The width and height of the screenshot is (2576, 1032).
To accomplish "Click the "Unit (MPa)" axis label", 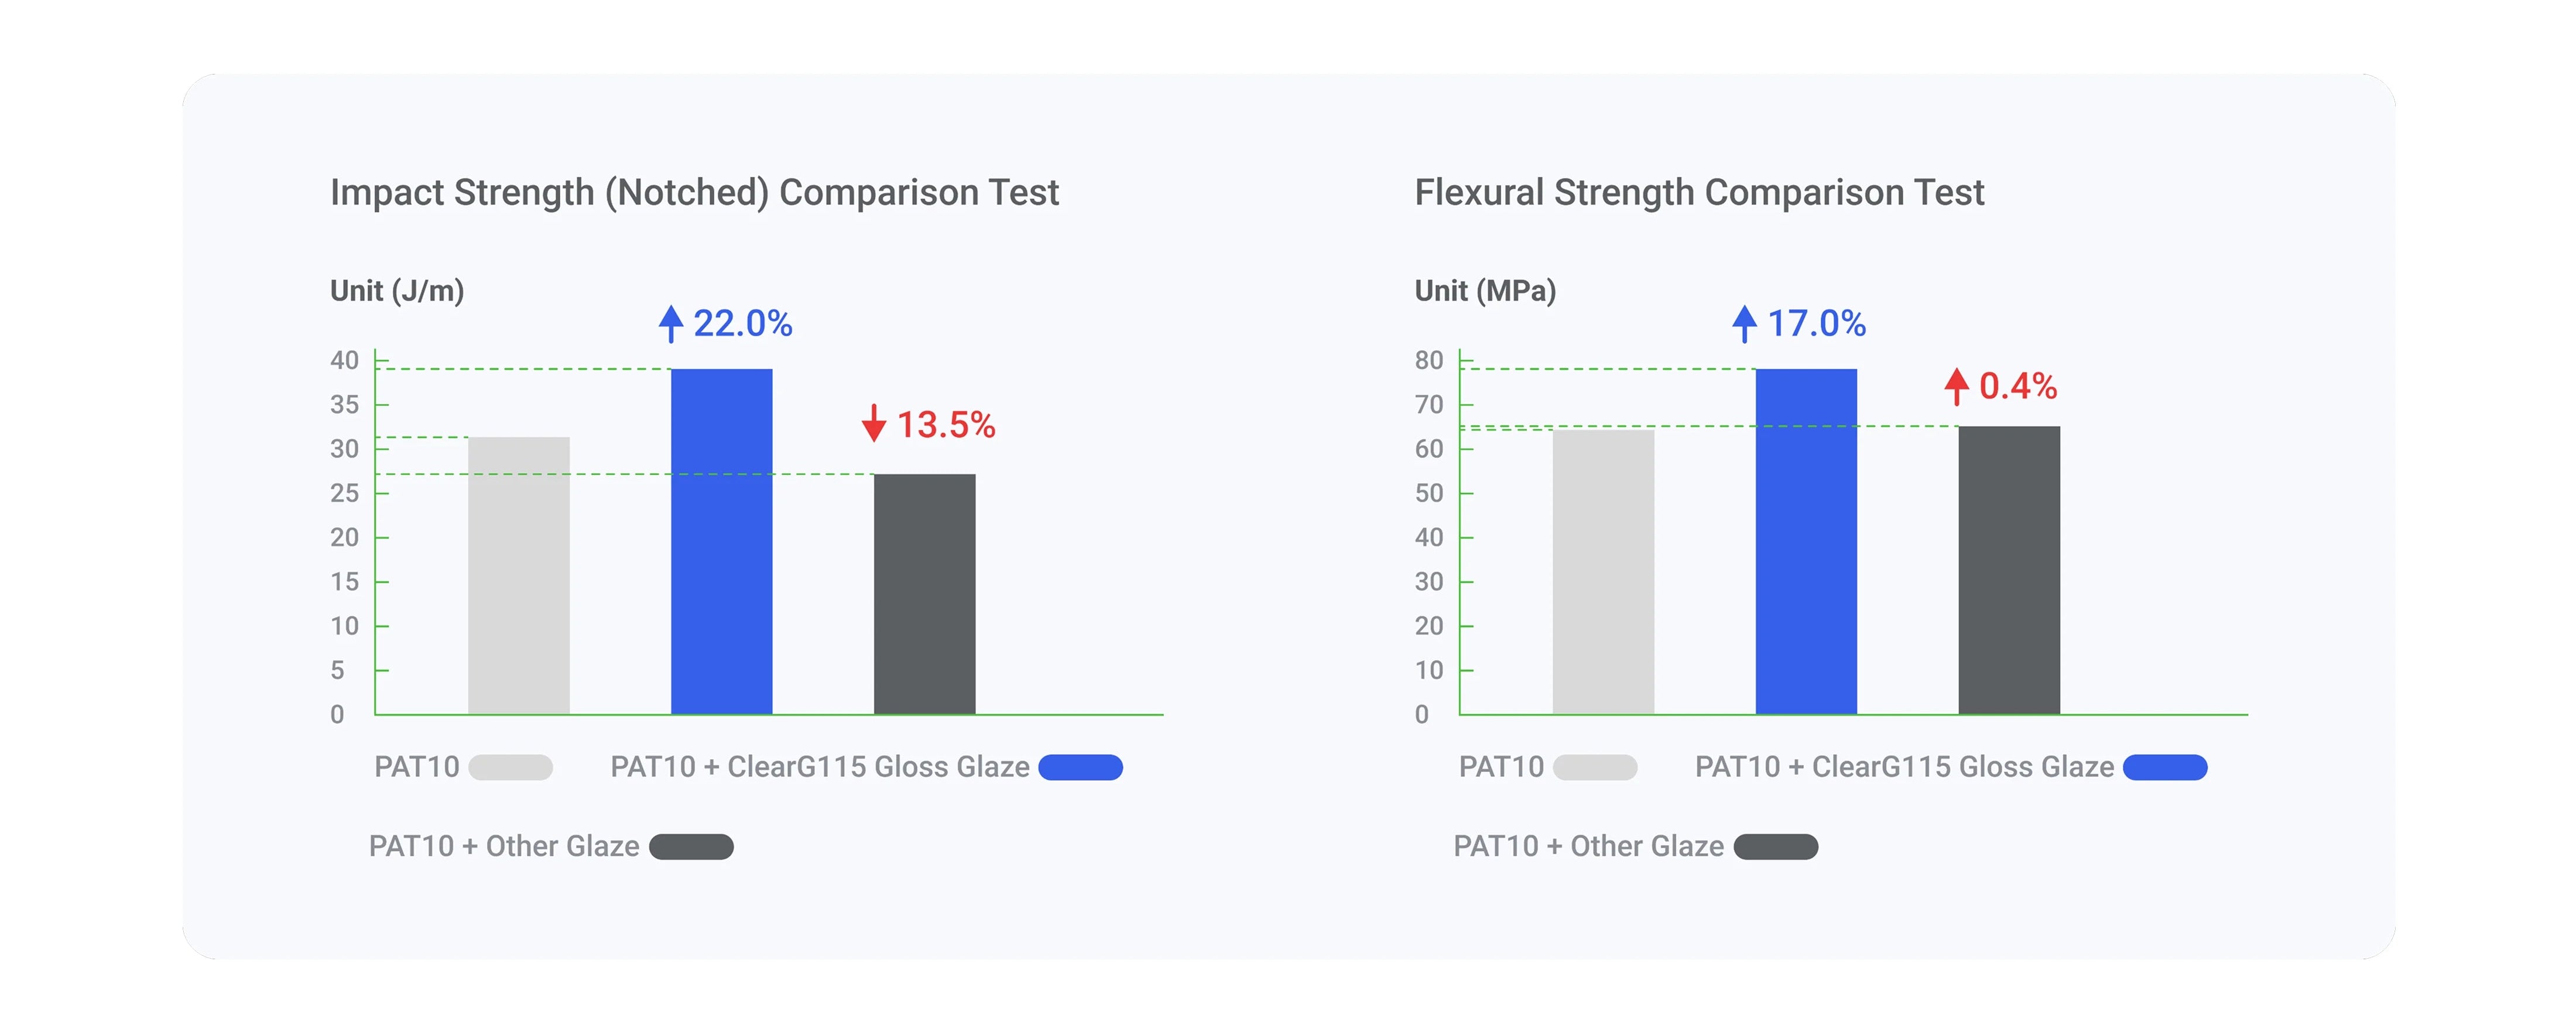I will tap(1485, 291).
